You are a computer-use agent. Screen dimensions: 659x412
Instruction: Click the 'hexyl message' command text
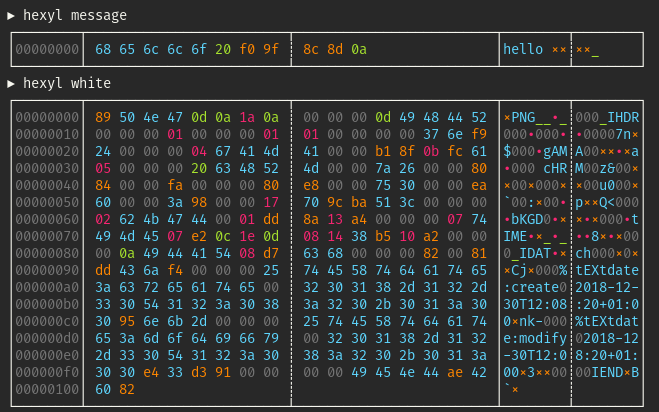[x=75, y=16]
